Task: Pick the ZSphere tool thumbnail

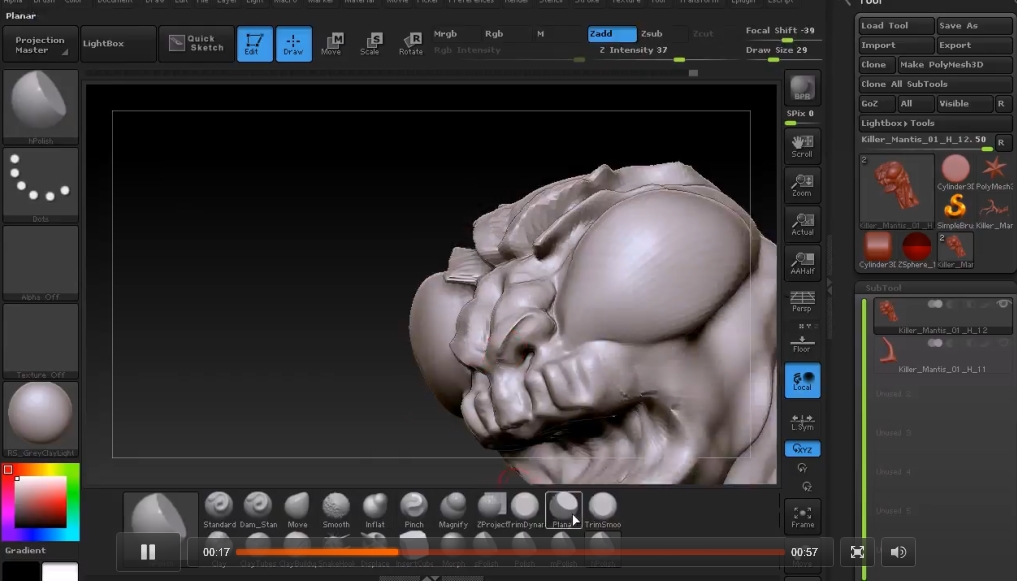Action: click(x=916, y=250)
